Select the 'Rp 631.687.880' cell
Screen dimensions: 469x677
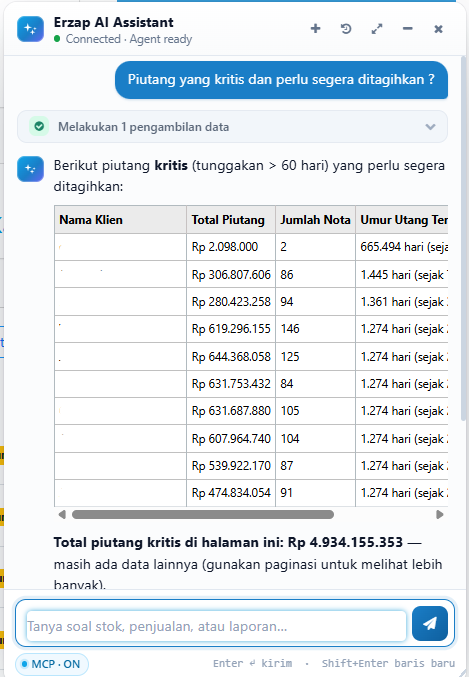coord(231,411)
